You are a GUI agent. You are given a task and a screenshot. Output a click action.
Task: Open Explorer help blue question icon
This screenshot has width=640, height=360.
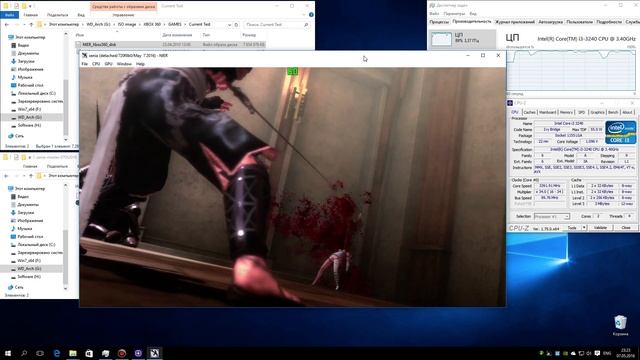pyautogui.click(x=311, y=15)
